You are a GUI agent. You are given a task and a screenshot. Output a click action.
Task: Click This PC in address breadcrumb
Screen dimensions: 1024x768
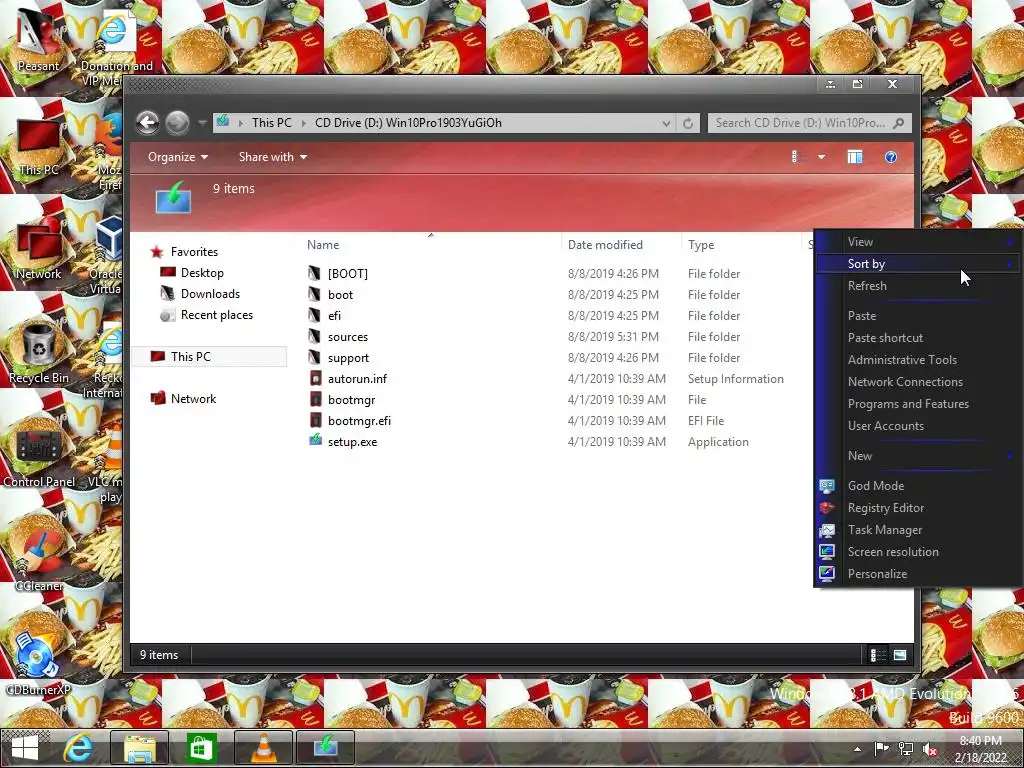(x=272, y=123)
